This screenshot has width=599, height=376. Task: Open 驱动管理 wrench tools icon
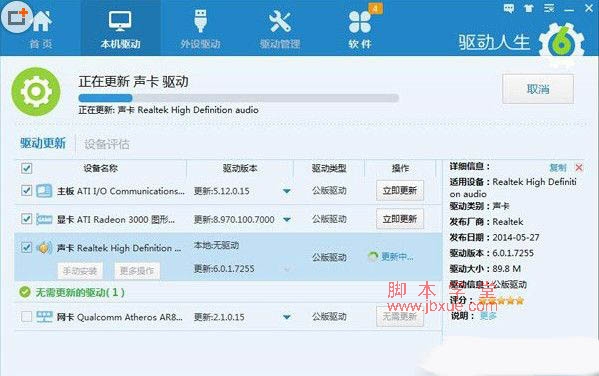[x=280, y=21]
